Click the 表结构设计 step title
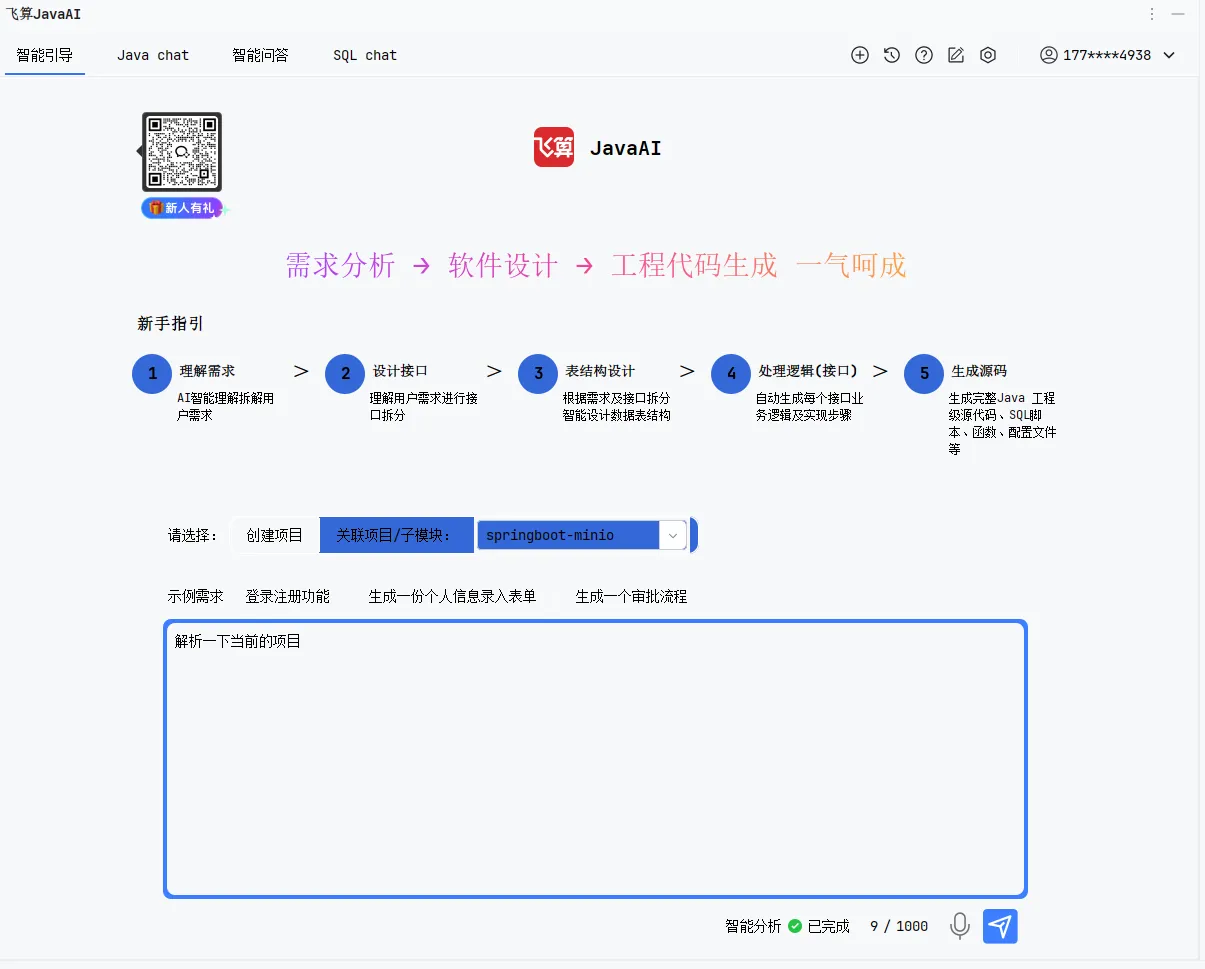This screenshot has height=969, width=1205. pyautogui.click(x=600, y=371)
